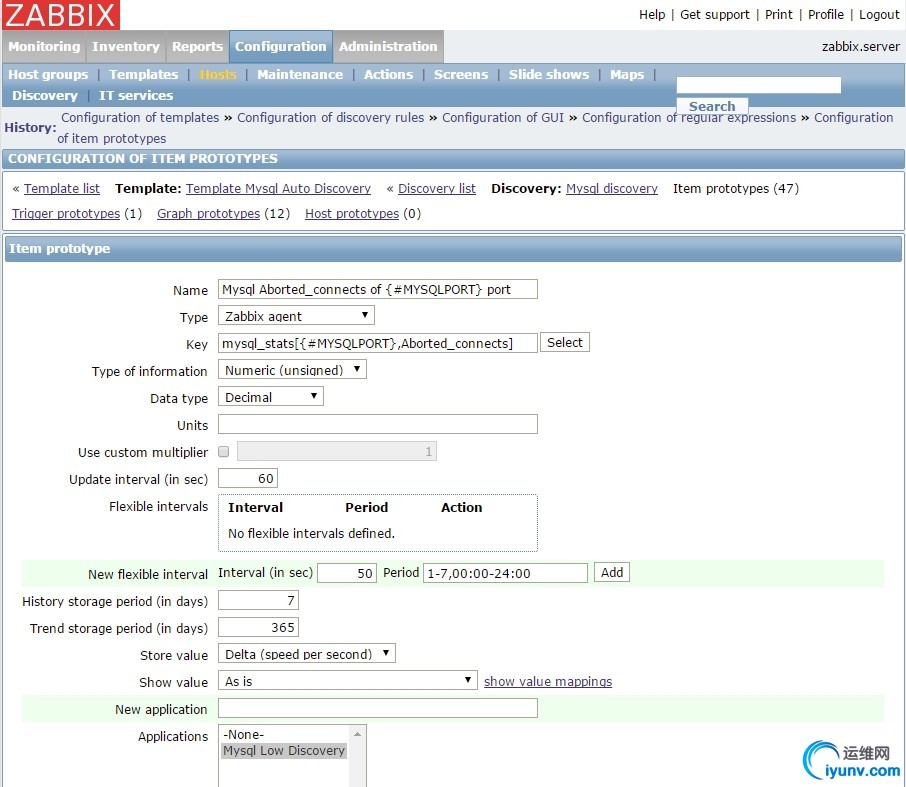Go to Actions submenu

point(388,75)
